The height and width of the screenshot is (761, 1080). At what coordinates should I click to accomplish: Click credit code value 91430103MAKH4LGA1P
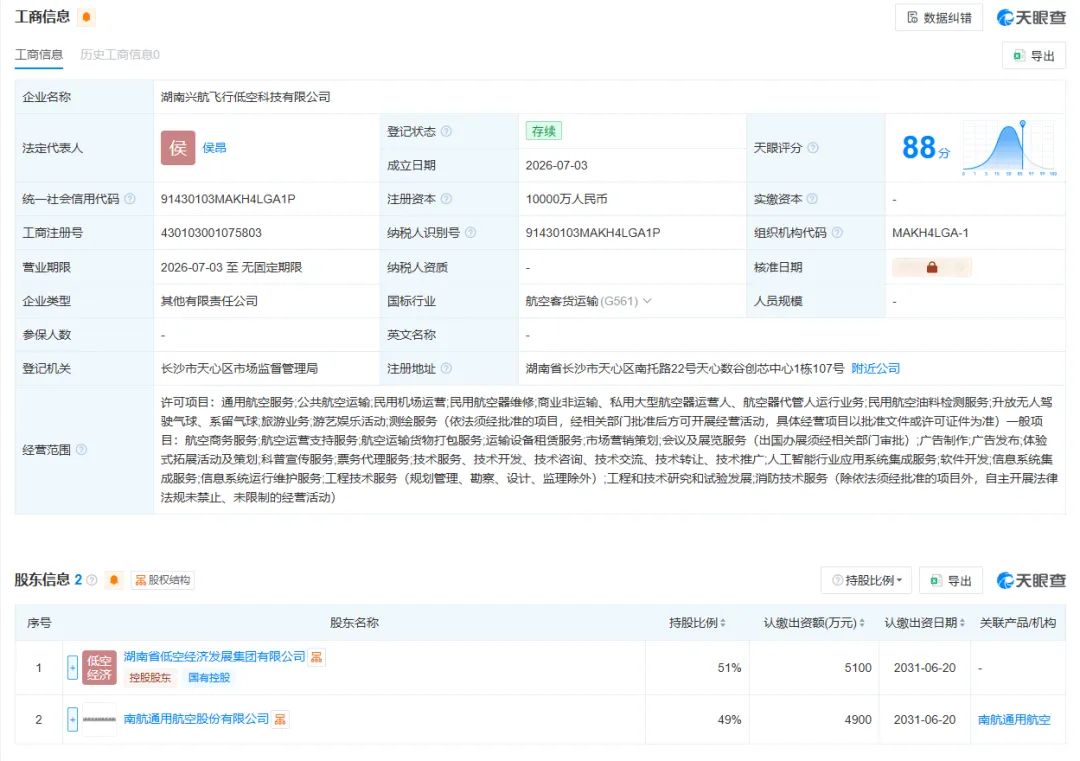(x=228, y=199)
